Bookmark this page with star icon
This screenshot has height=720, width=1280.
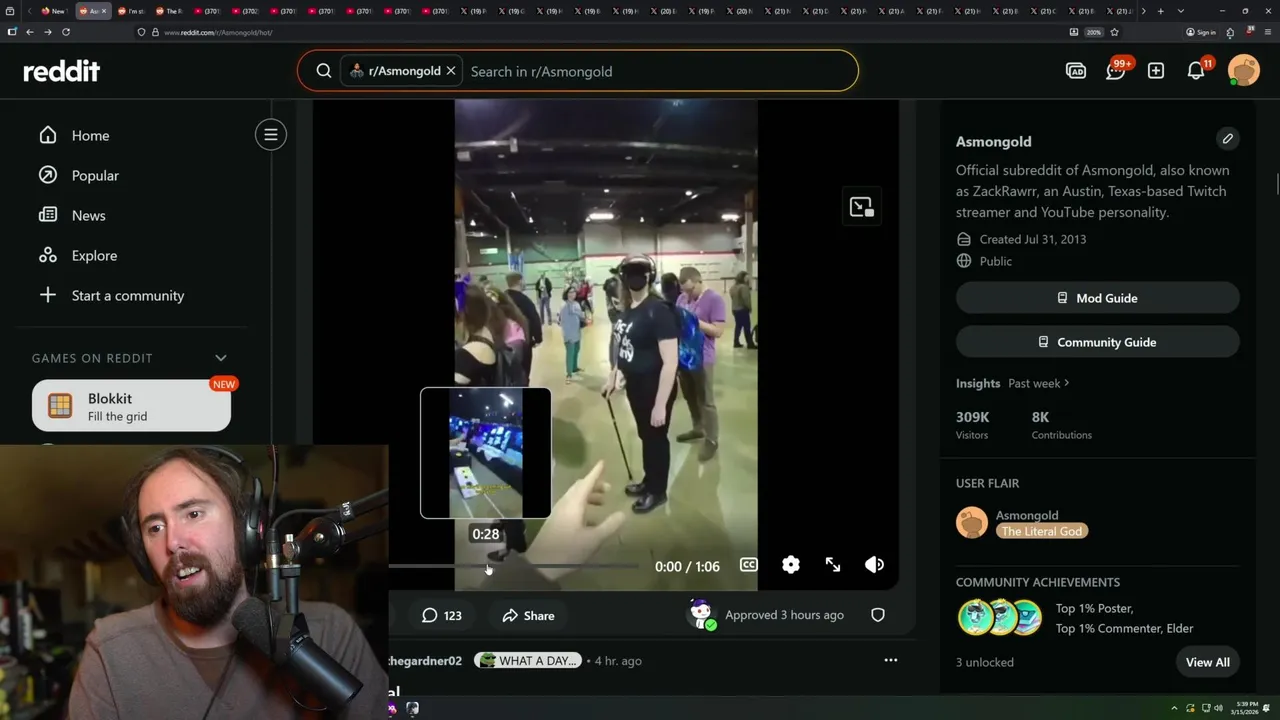(1114, 32)
